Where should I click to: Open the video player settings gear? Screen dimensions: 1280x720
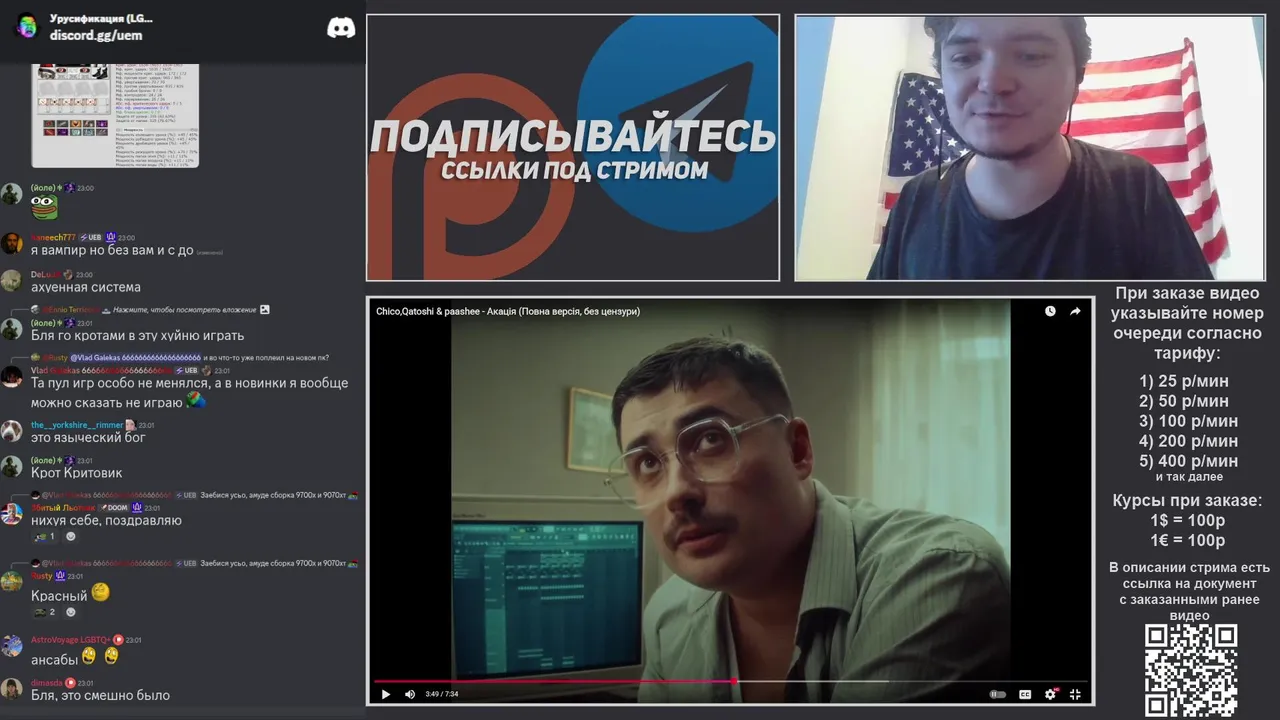coord(1050,694)
